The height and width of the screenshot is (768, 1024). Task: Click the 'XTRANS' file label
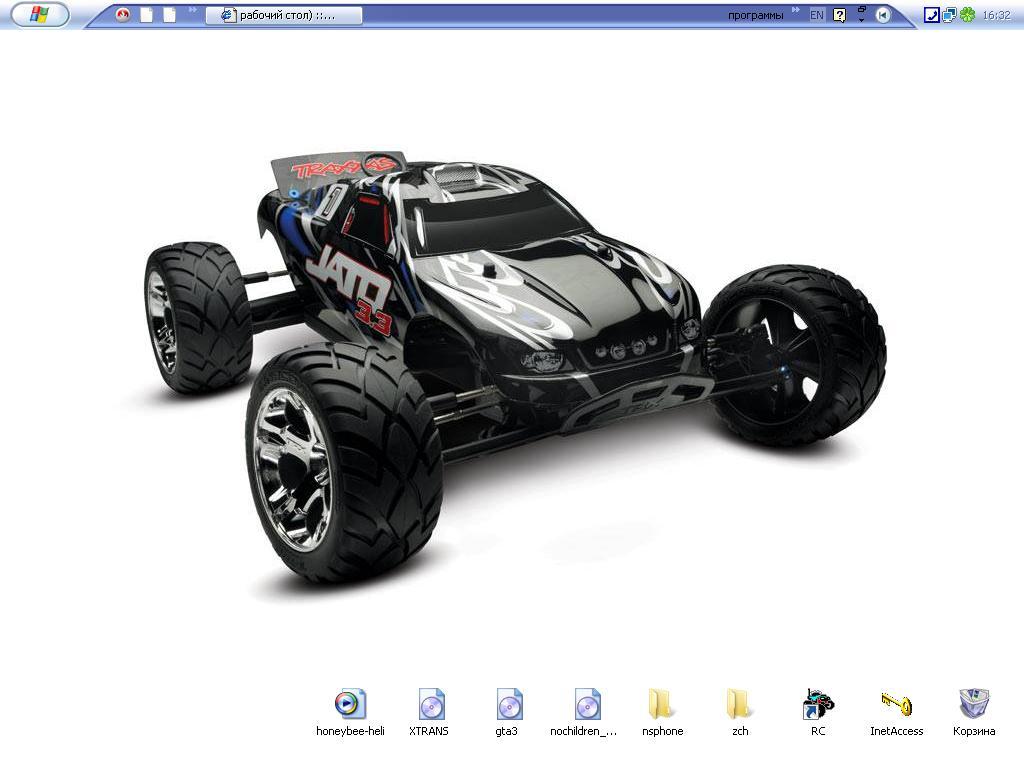pyautogui.click(x=428, y=731)
